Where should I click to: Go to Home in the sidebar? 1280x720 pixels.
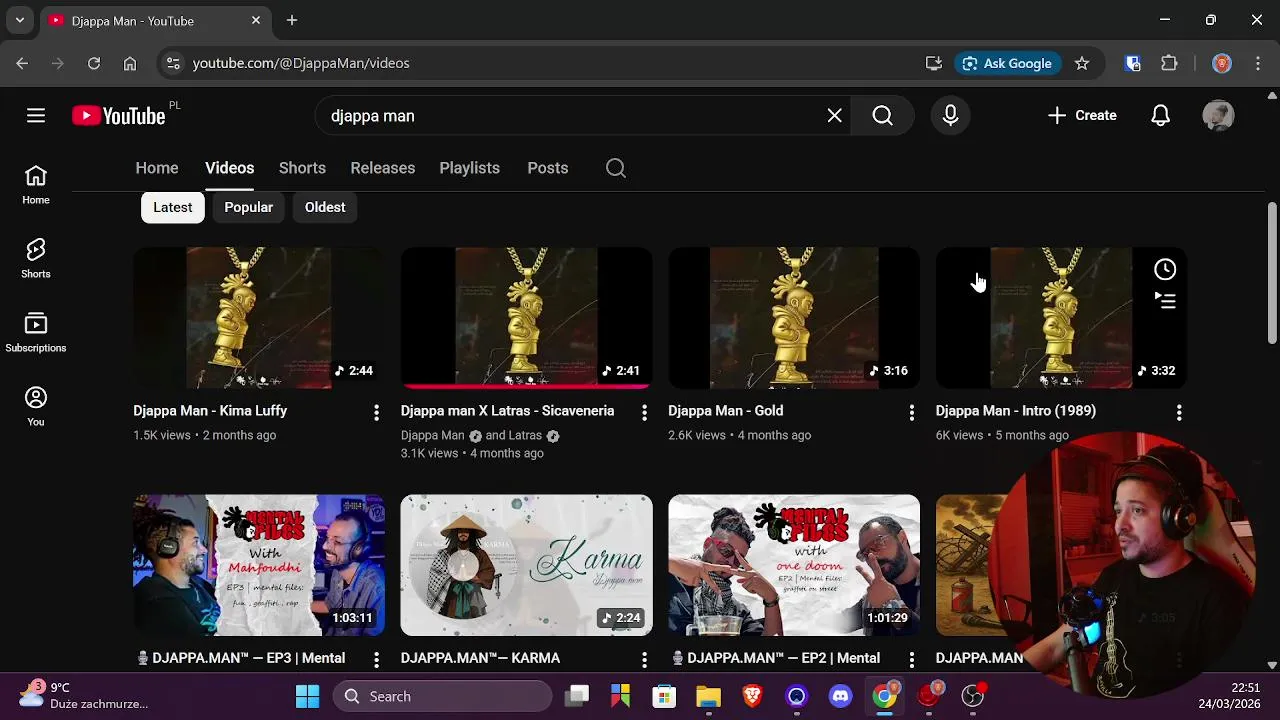point(36,185)
